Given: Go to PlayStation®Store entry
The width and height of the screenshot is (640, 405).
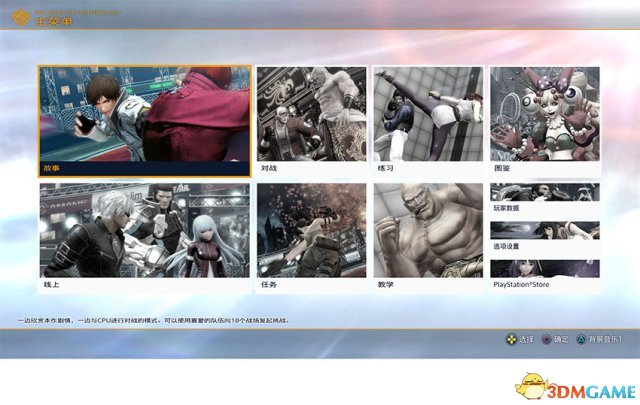Looking at the screenshot, I should tap(545, 275).
